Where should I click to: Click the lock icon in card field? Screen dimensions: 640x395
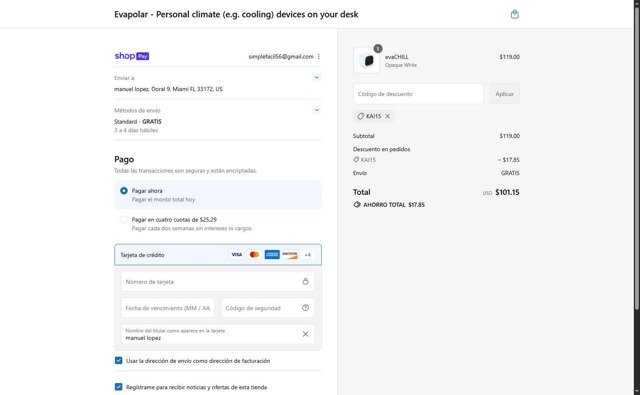pyautogui.click(x=305, y=282)
